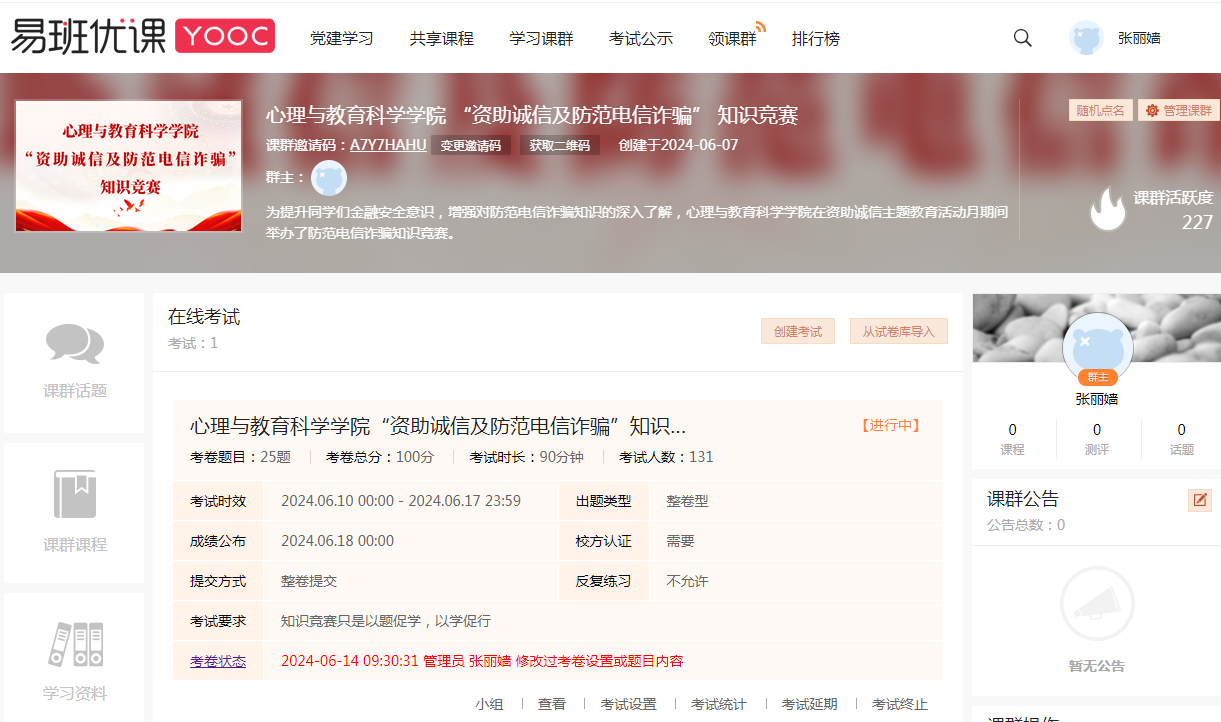Open the 课群话题 chat bubble icon

click(x=75, y=344)
